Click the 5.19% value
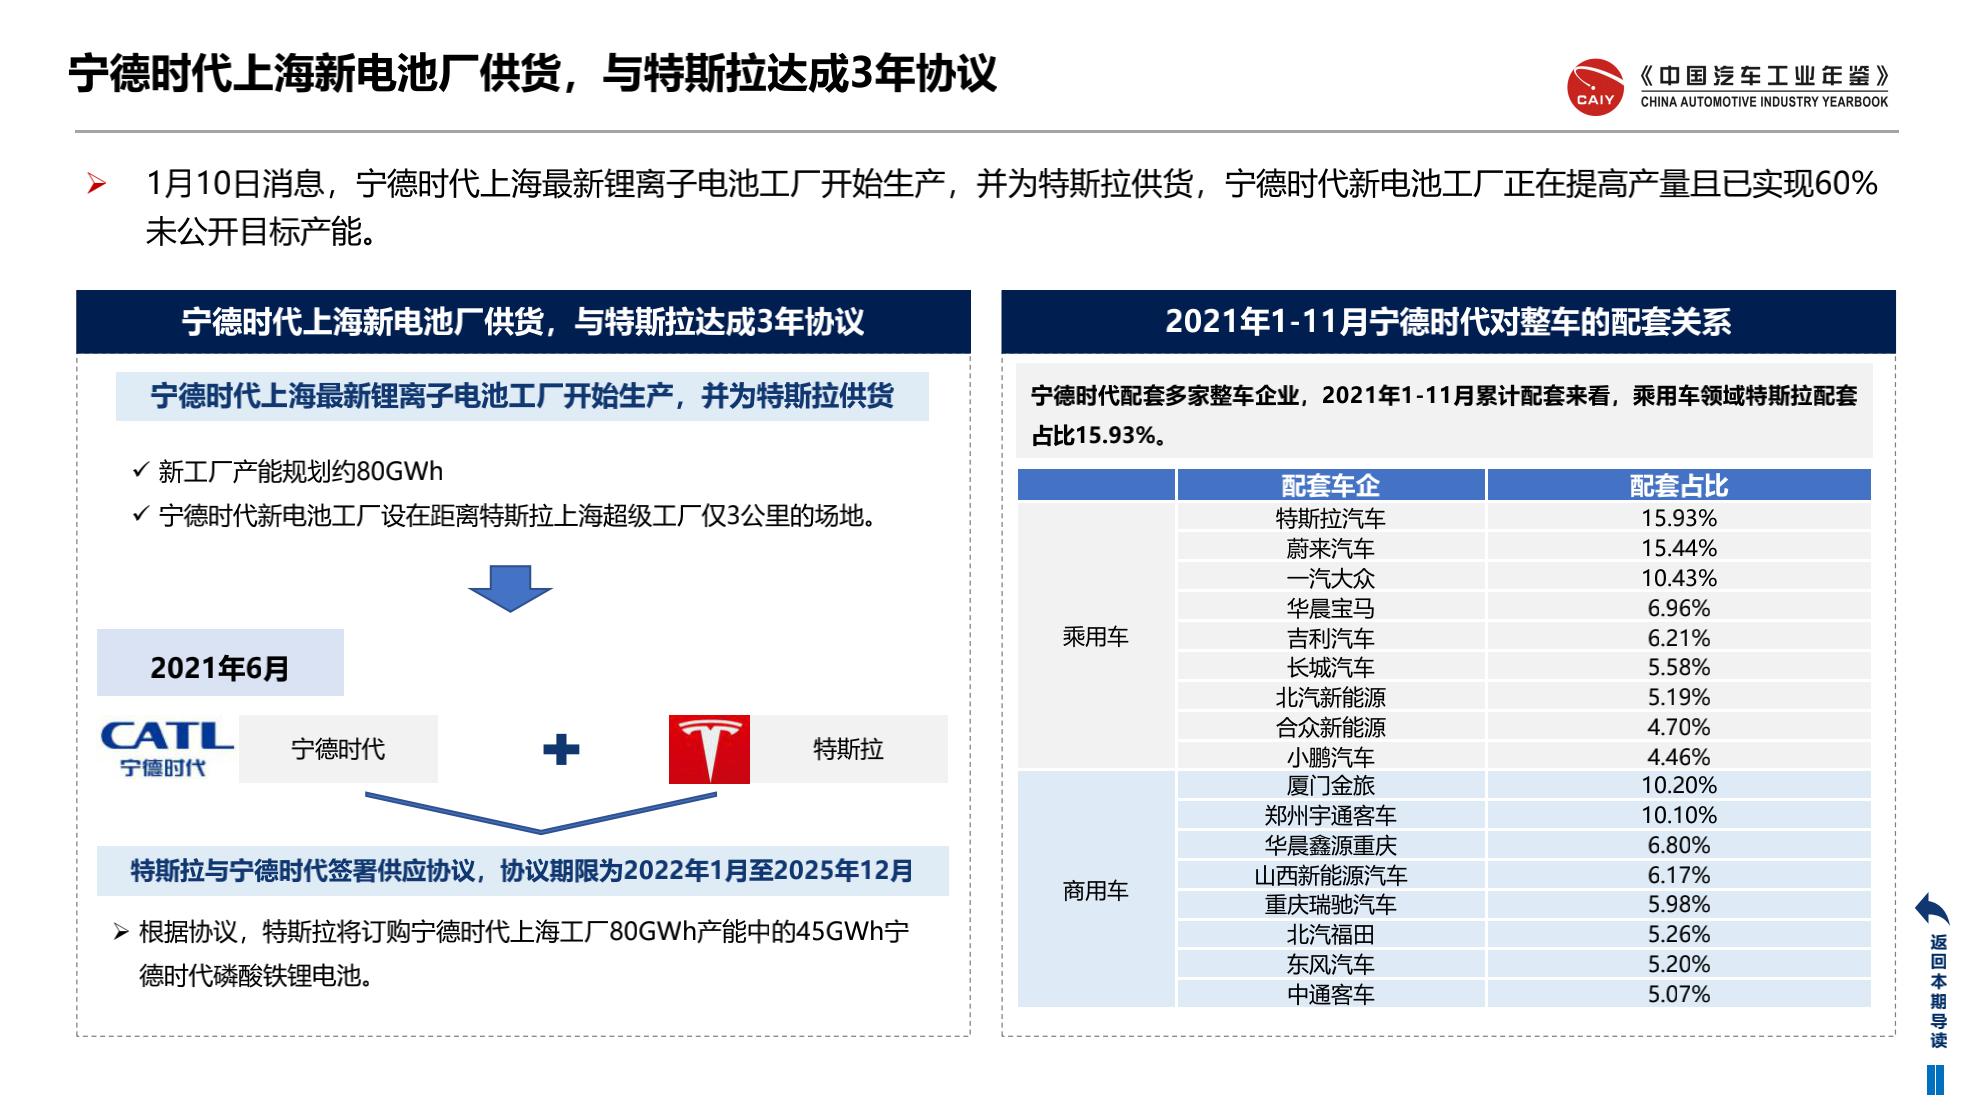 pos(1679,697)
